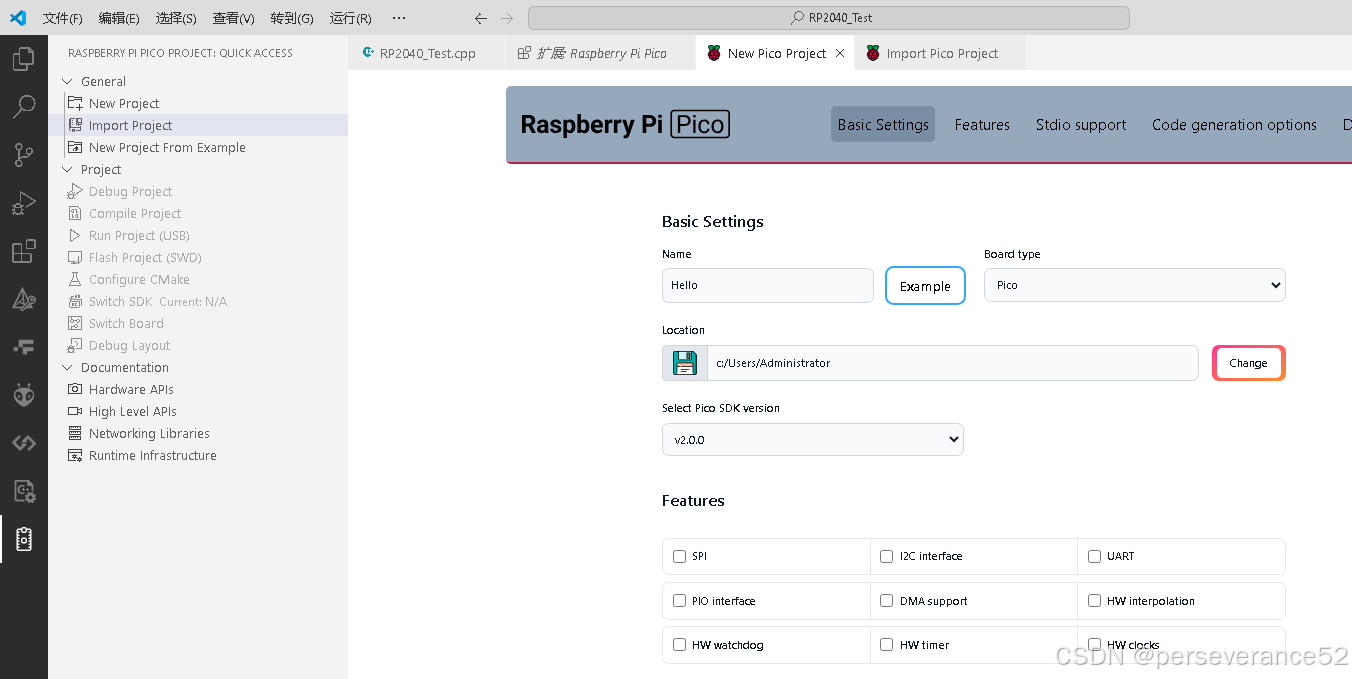Enable the I2C interface checkbox

pos(887,556)
